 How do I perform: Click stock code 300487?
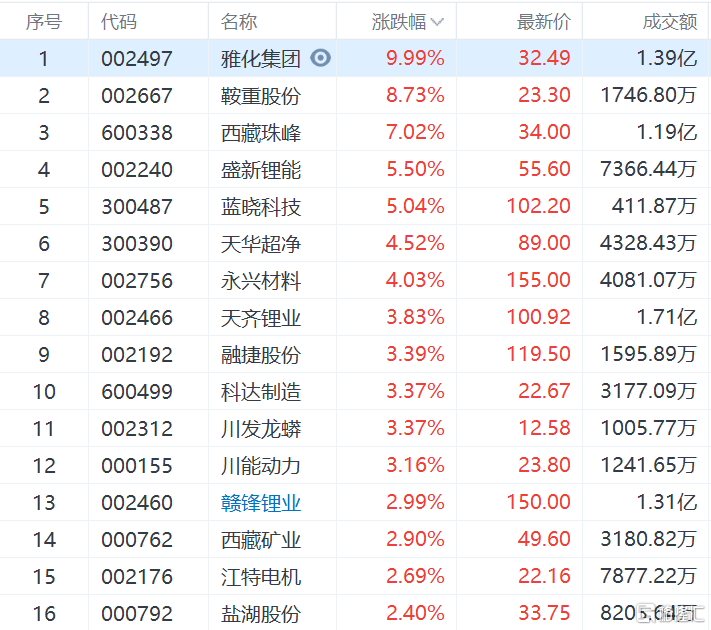click(x=137, y=207)
